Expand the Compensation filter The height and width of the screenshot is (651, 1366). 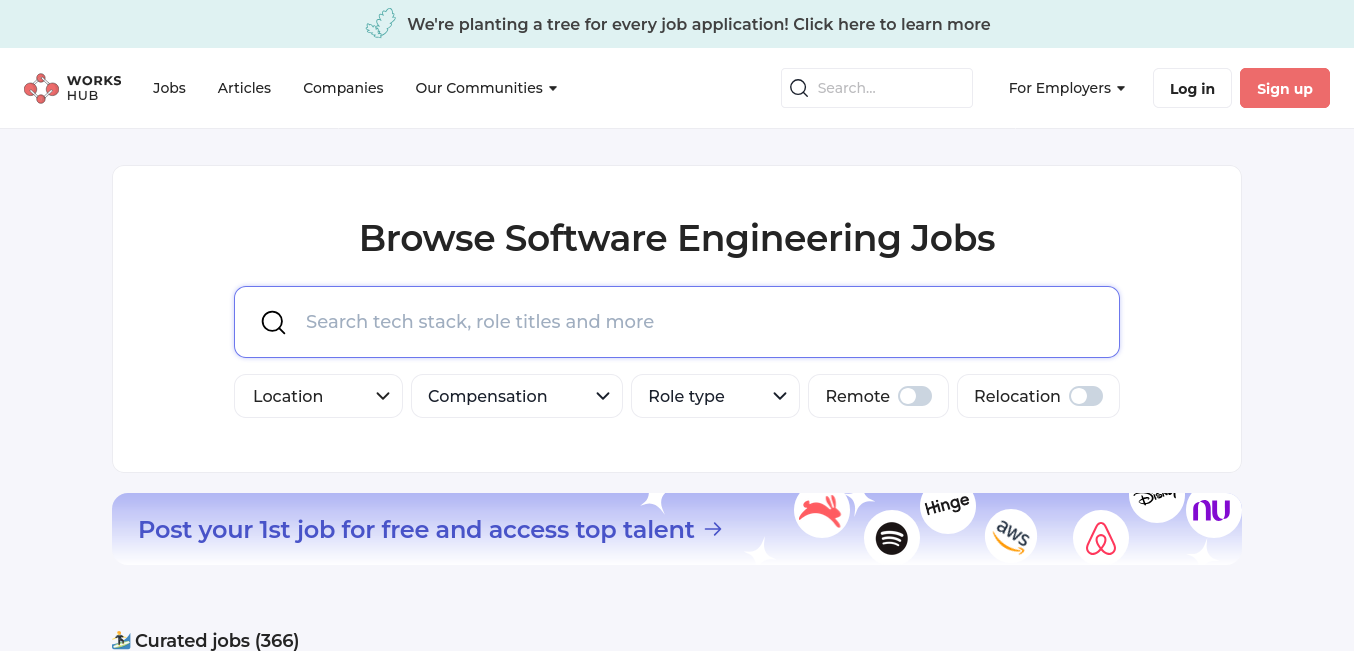[x=517, y=396]
